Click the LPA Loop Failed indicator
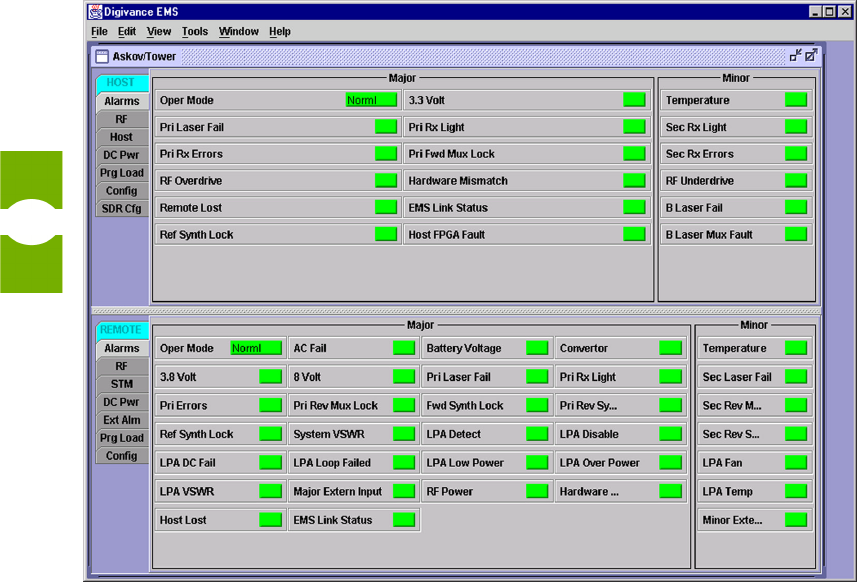The height and width of the screenshot is (582, 857). click(x=404, y=462)
